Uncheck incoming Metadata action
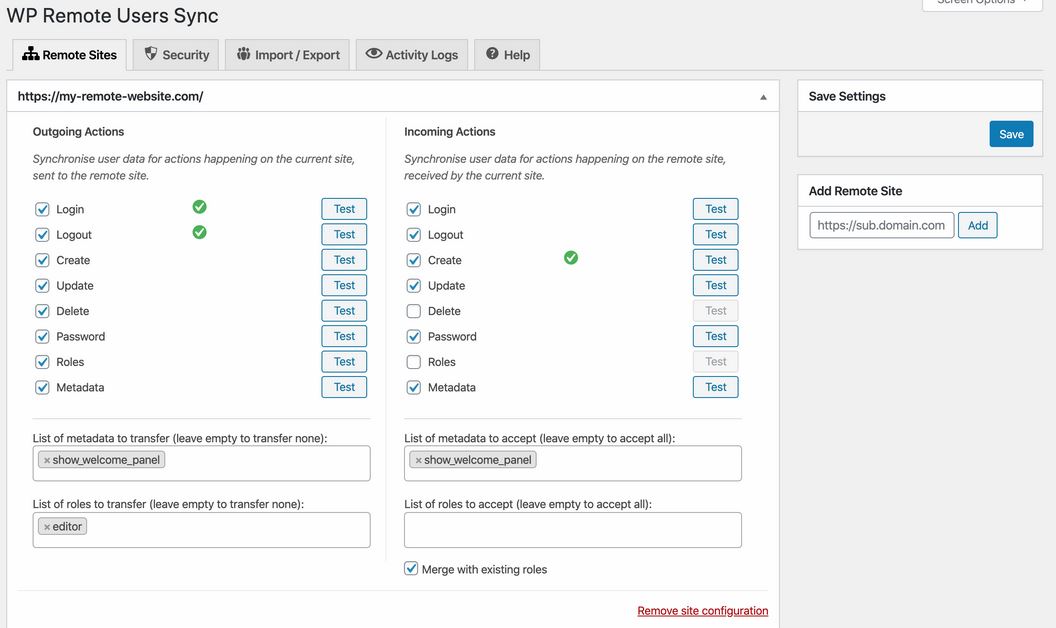1056x628 pixels. tap(414, 388)
